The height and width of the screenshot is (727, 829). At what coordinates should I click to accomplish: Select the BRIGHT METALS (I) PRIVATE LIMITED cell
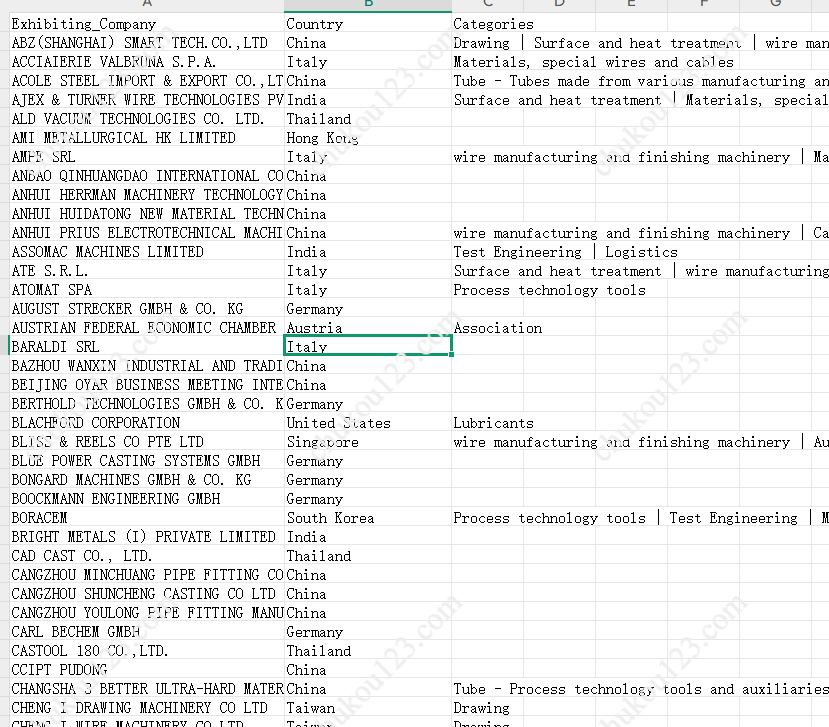coord(146,537)
